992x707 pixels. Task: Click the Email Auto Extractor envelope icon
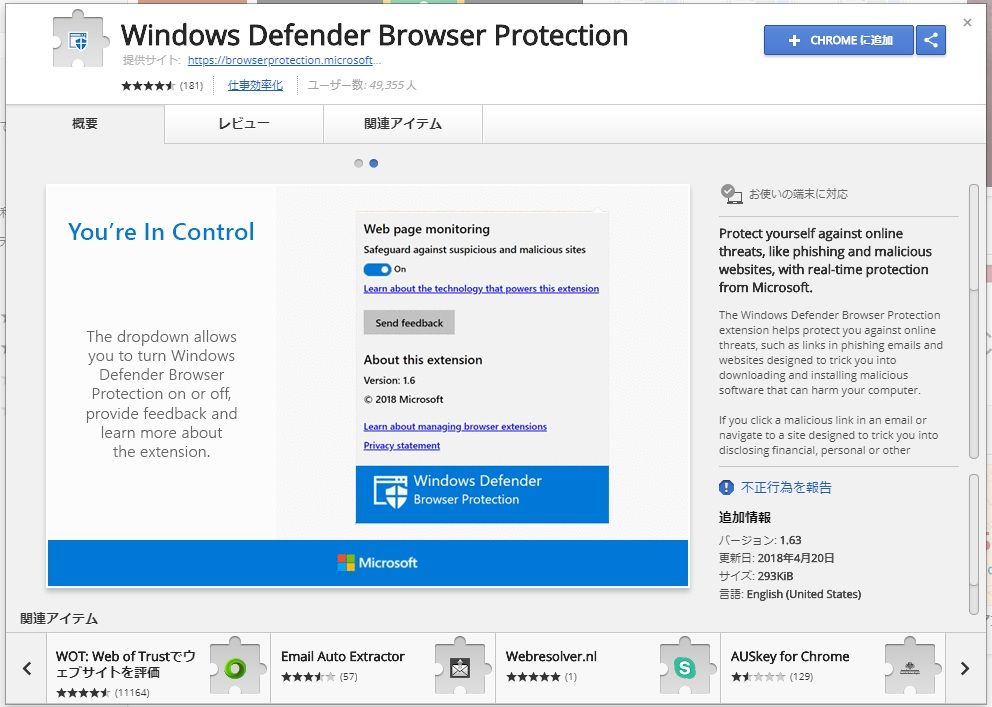tap(460, 668)
